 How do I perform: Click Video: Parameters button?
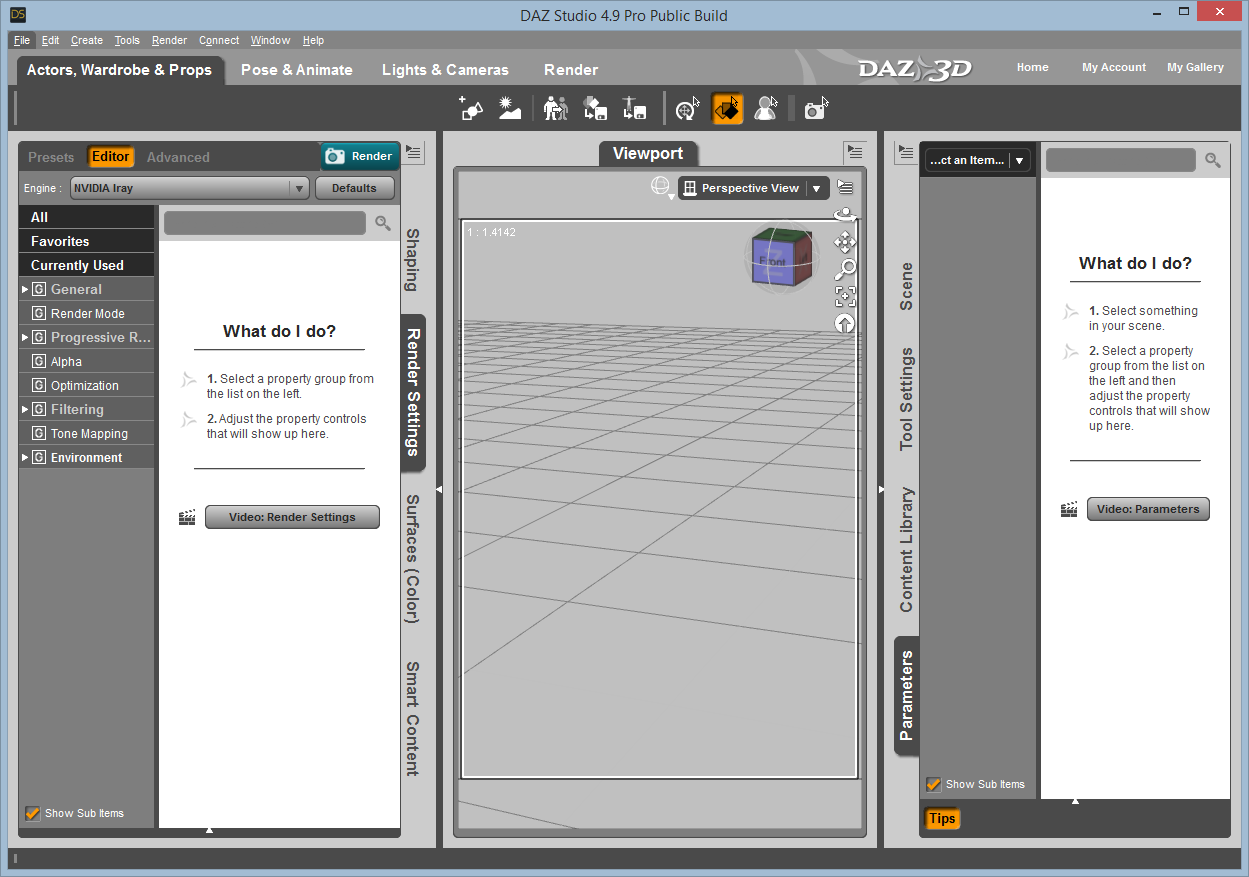(x=1148, y=509)
